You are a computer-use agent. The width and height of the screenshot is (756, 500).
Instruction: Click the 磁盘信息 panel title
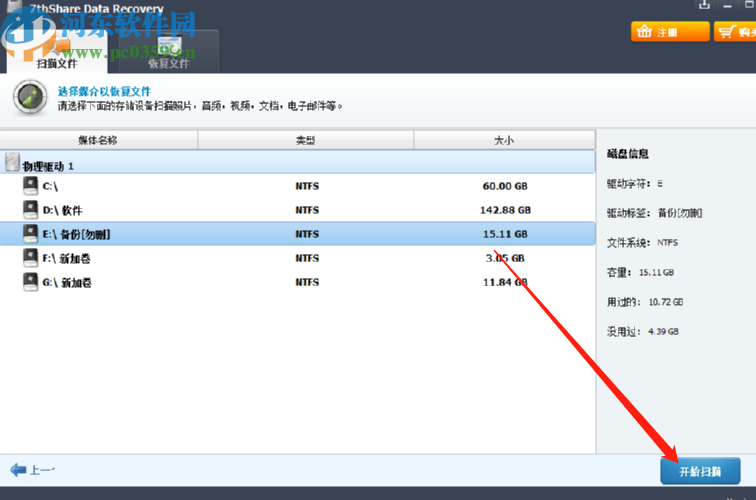pos(628,154)
